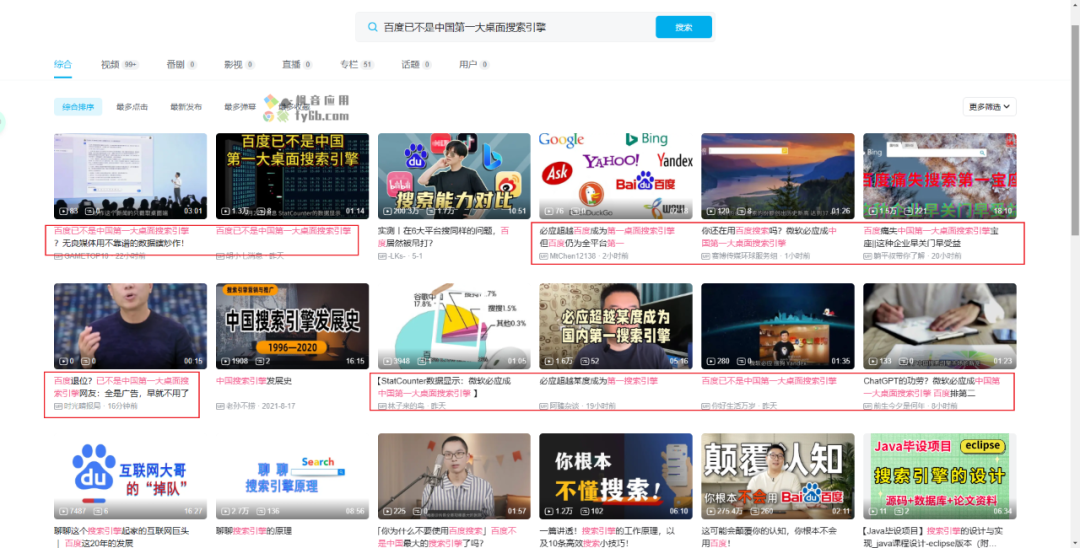Switch to the 视频 99+ tab
Viewport: 1080px width, 548px height.
click(x=119, y=64)
